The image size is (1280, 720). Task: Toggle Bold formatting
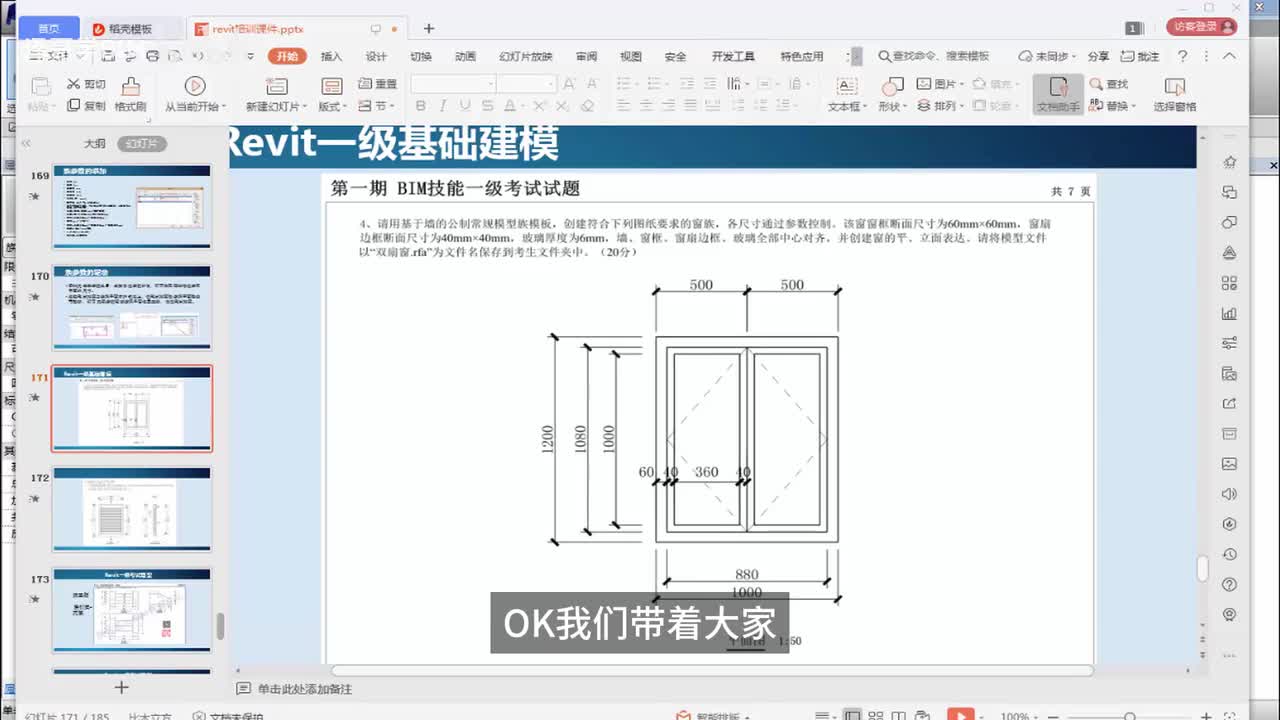tap(420, 106)
